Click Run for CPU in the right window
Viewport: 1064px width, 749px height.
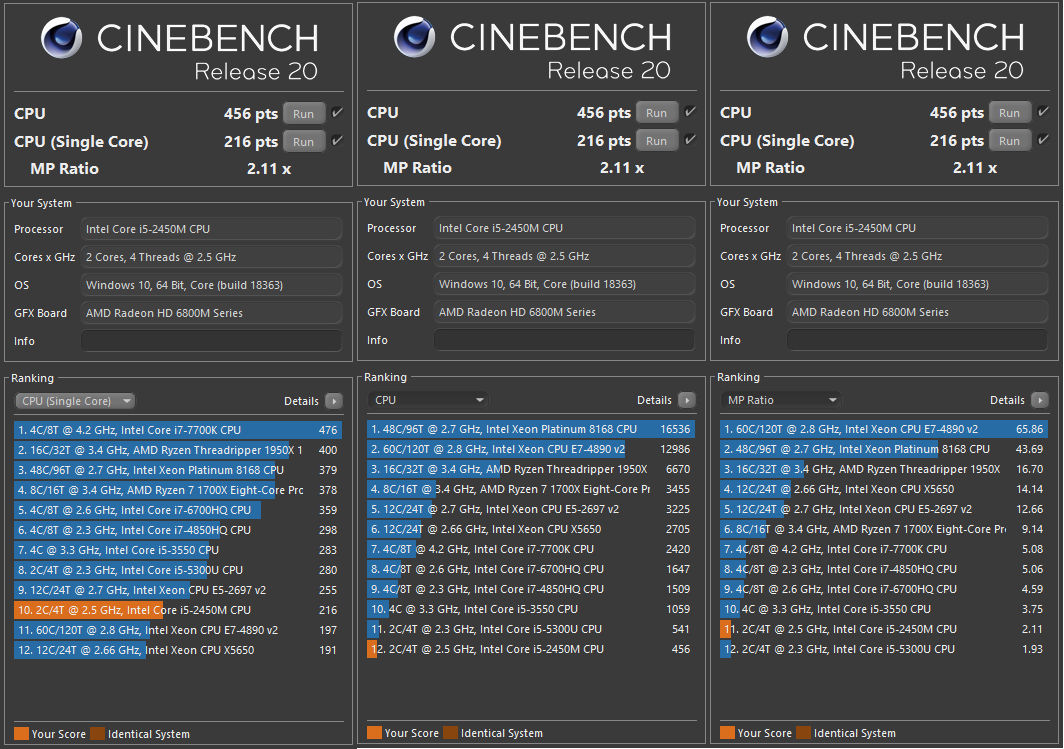[1009, 112]
